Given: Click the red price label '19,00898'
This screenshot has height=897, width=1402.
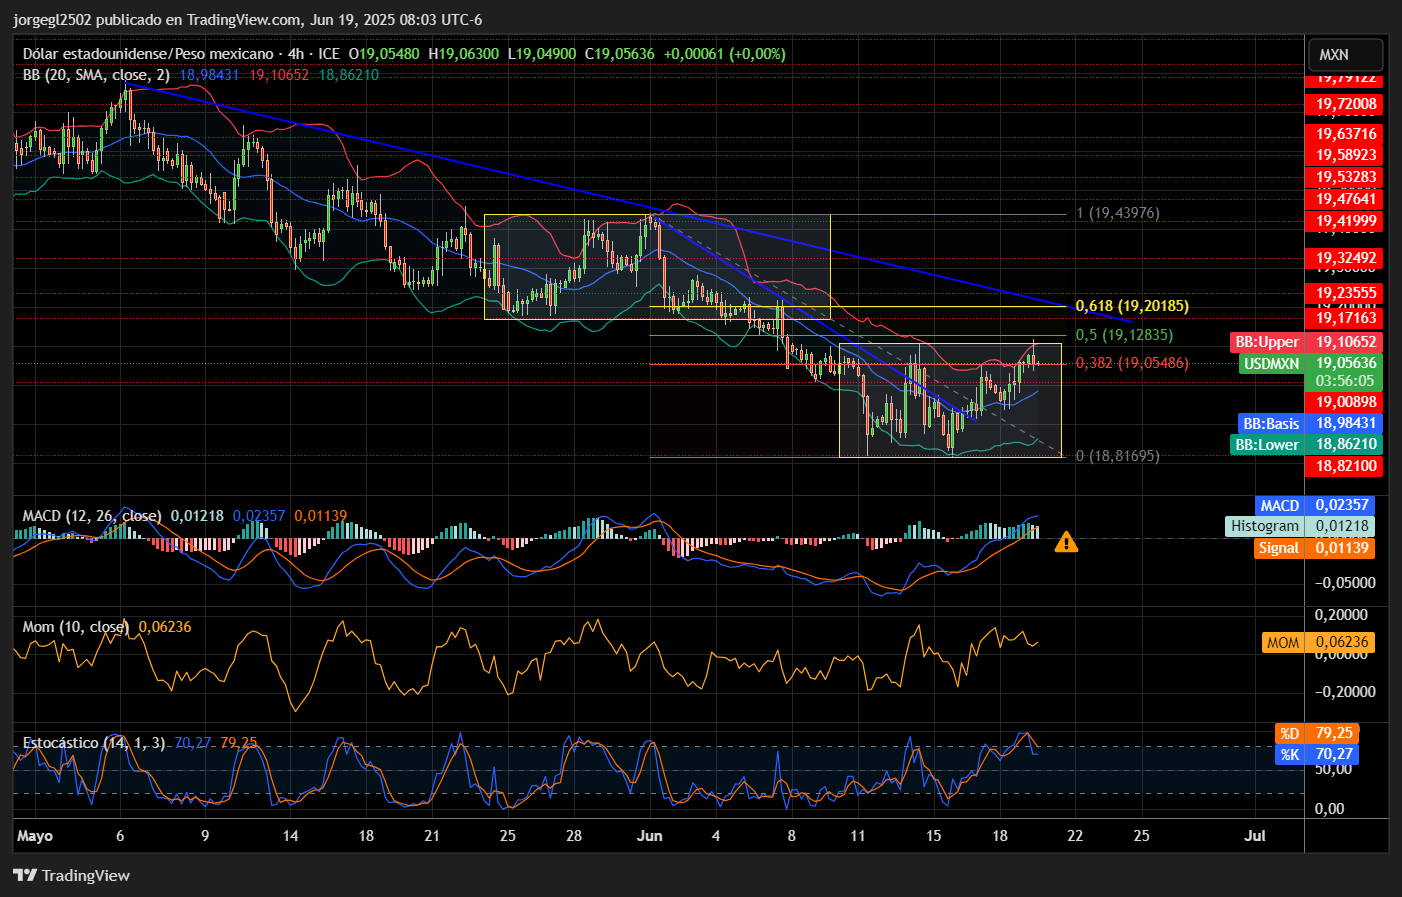Looking at the screenshot, I should click(1345, 402).
